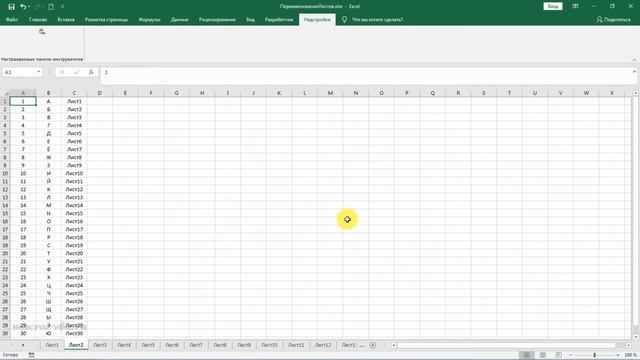The height and width of the screenshot is (360, 640).
Task: Open the Name Box dropdown arrow
Action: tap(38, 72)
